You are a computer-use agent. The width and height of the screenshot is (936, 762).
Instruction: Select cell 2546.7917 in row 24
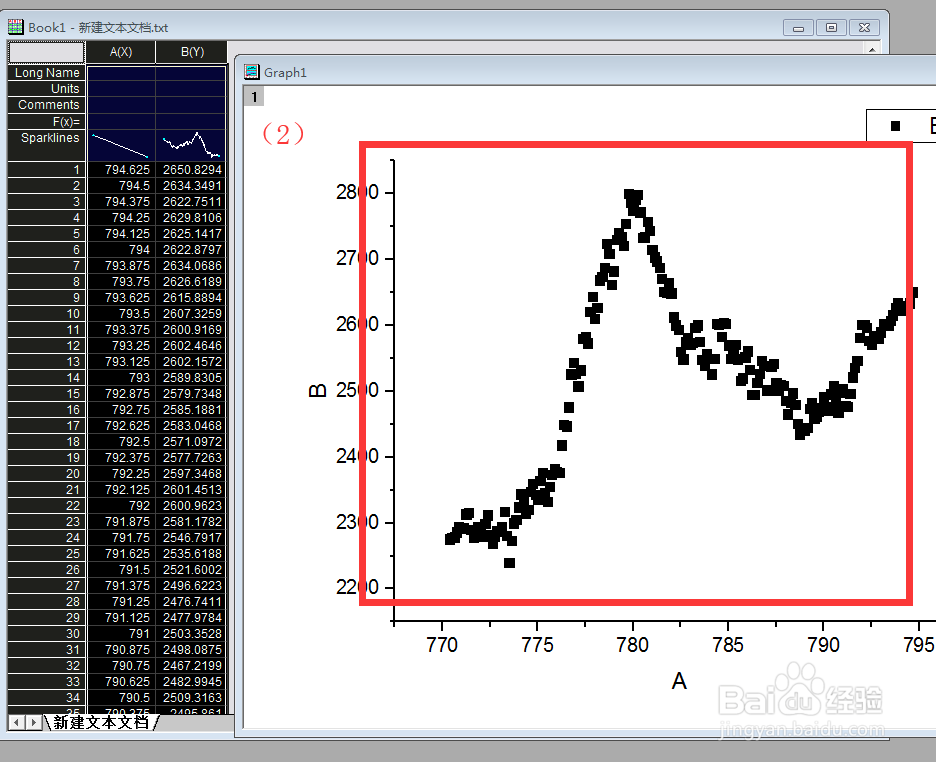191,538
